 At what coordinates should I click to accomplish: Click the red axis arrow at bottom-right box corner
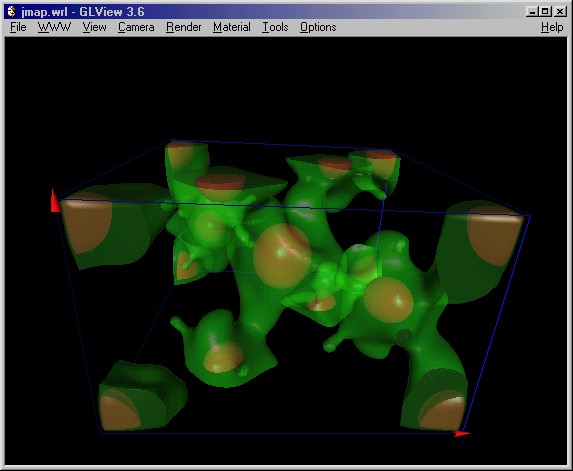[461, 433]
